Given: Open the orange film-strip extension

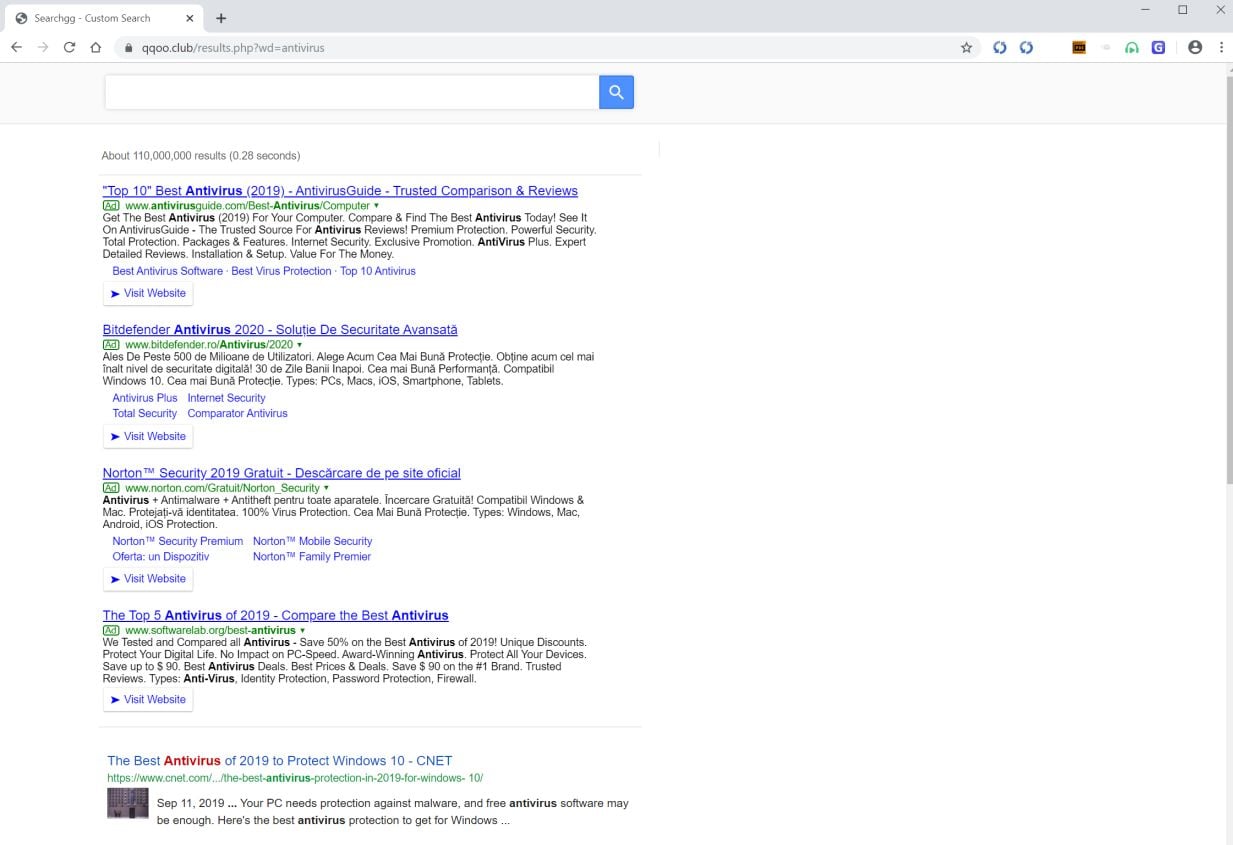Looking at the screenshot, I should [1079, 47].
